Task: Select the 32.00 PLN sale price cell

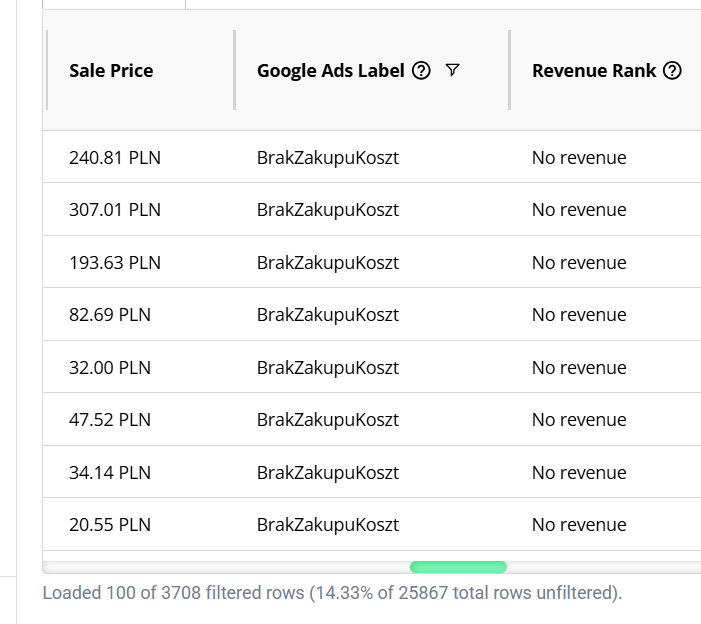Action: [110, 368]
